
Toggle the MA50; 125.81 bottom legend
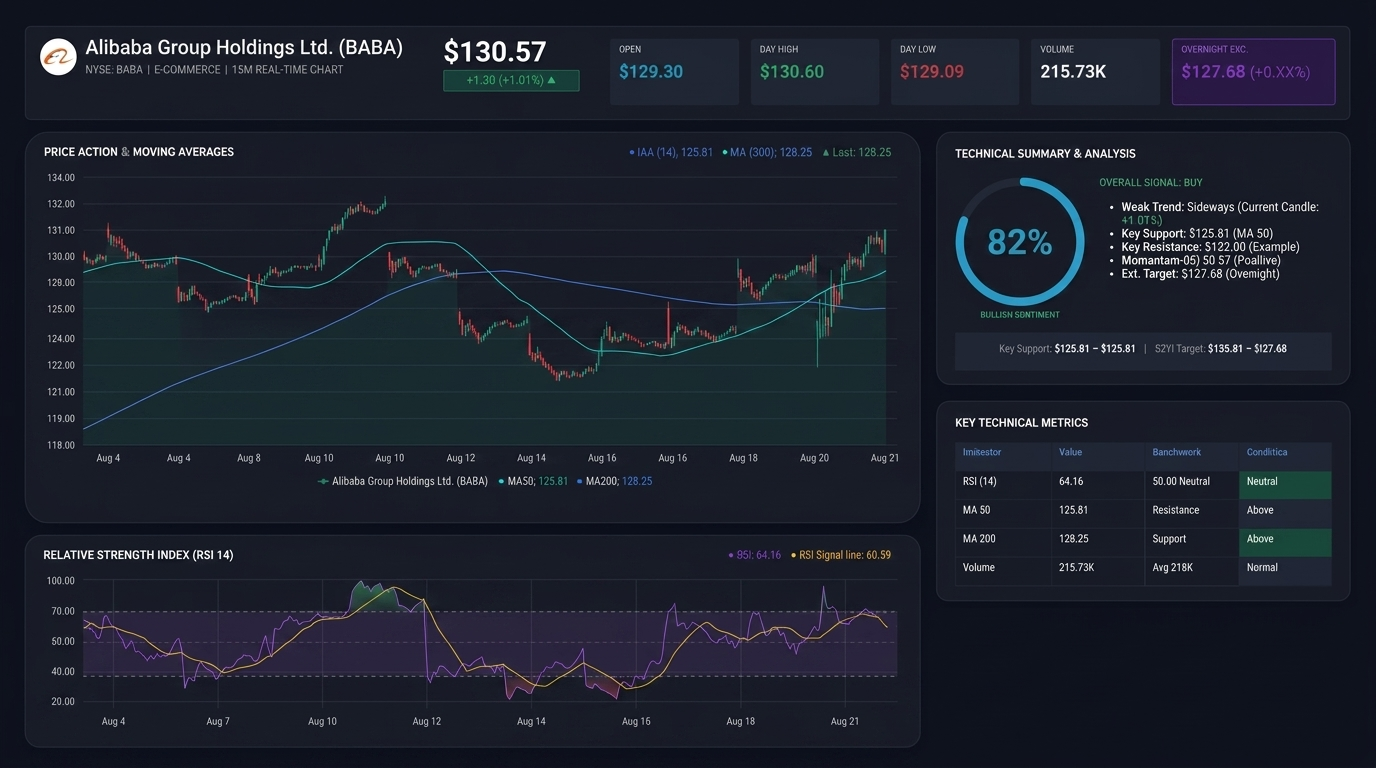point(533,481)
